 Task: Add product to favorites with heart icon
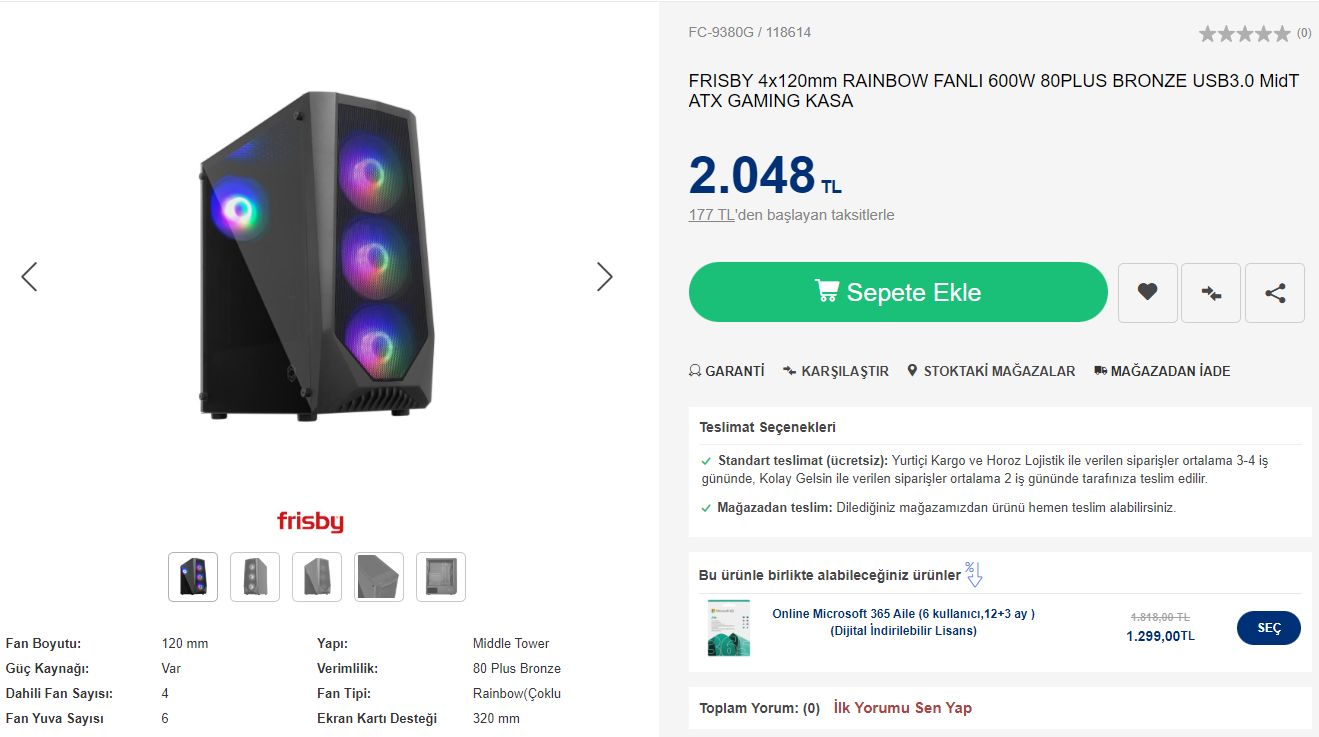pos(1147,293)
